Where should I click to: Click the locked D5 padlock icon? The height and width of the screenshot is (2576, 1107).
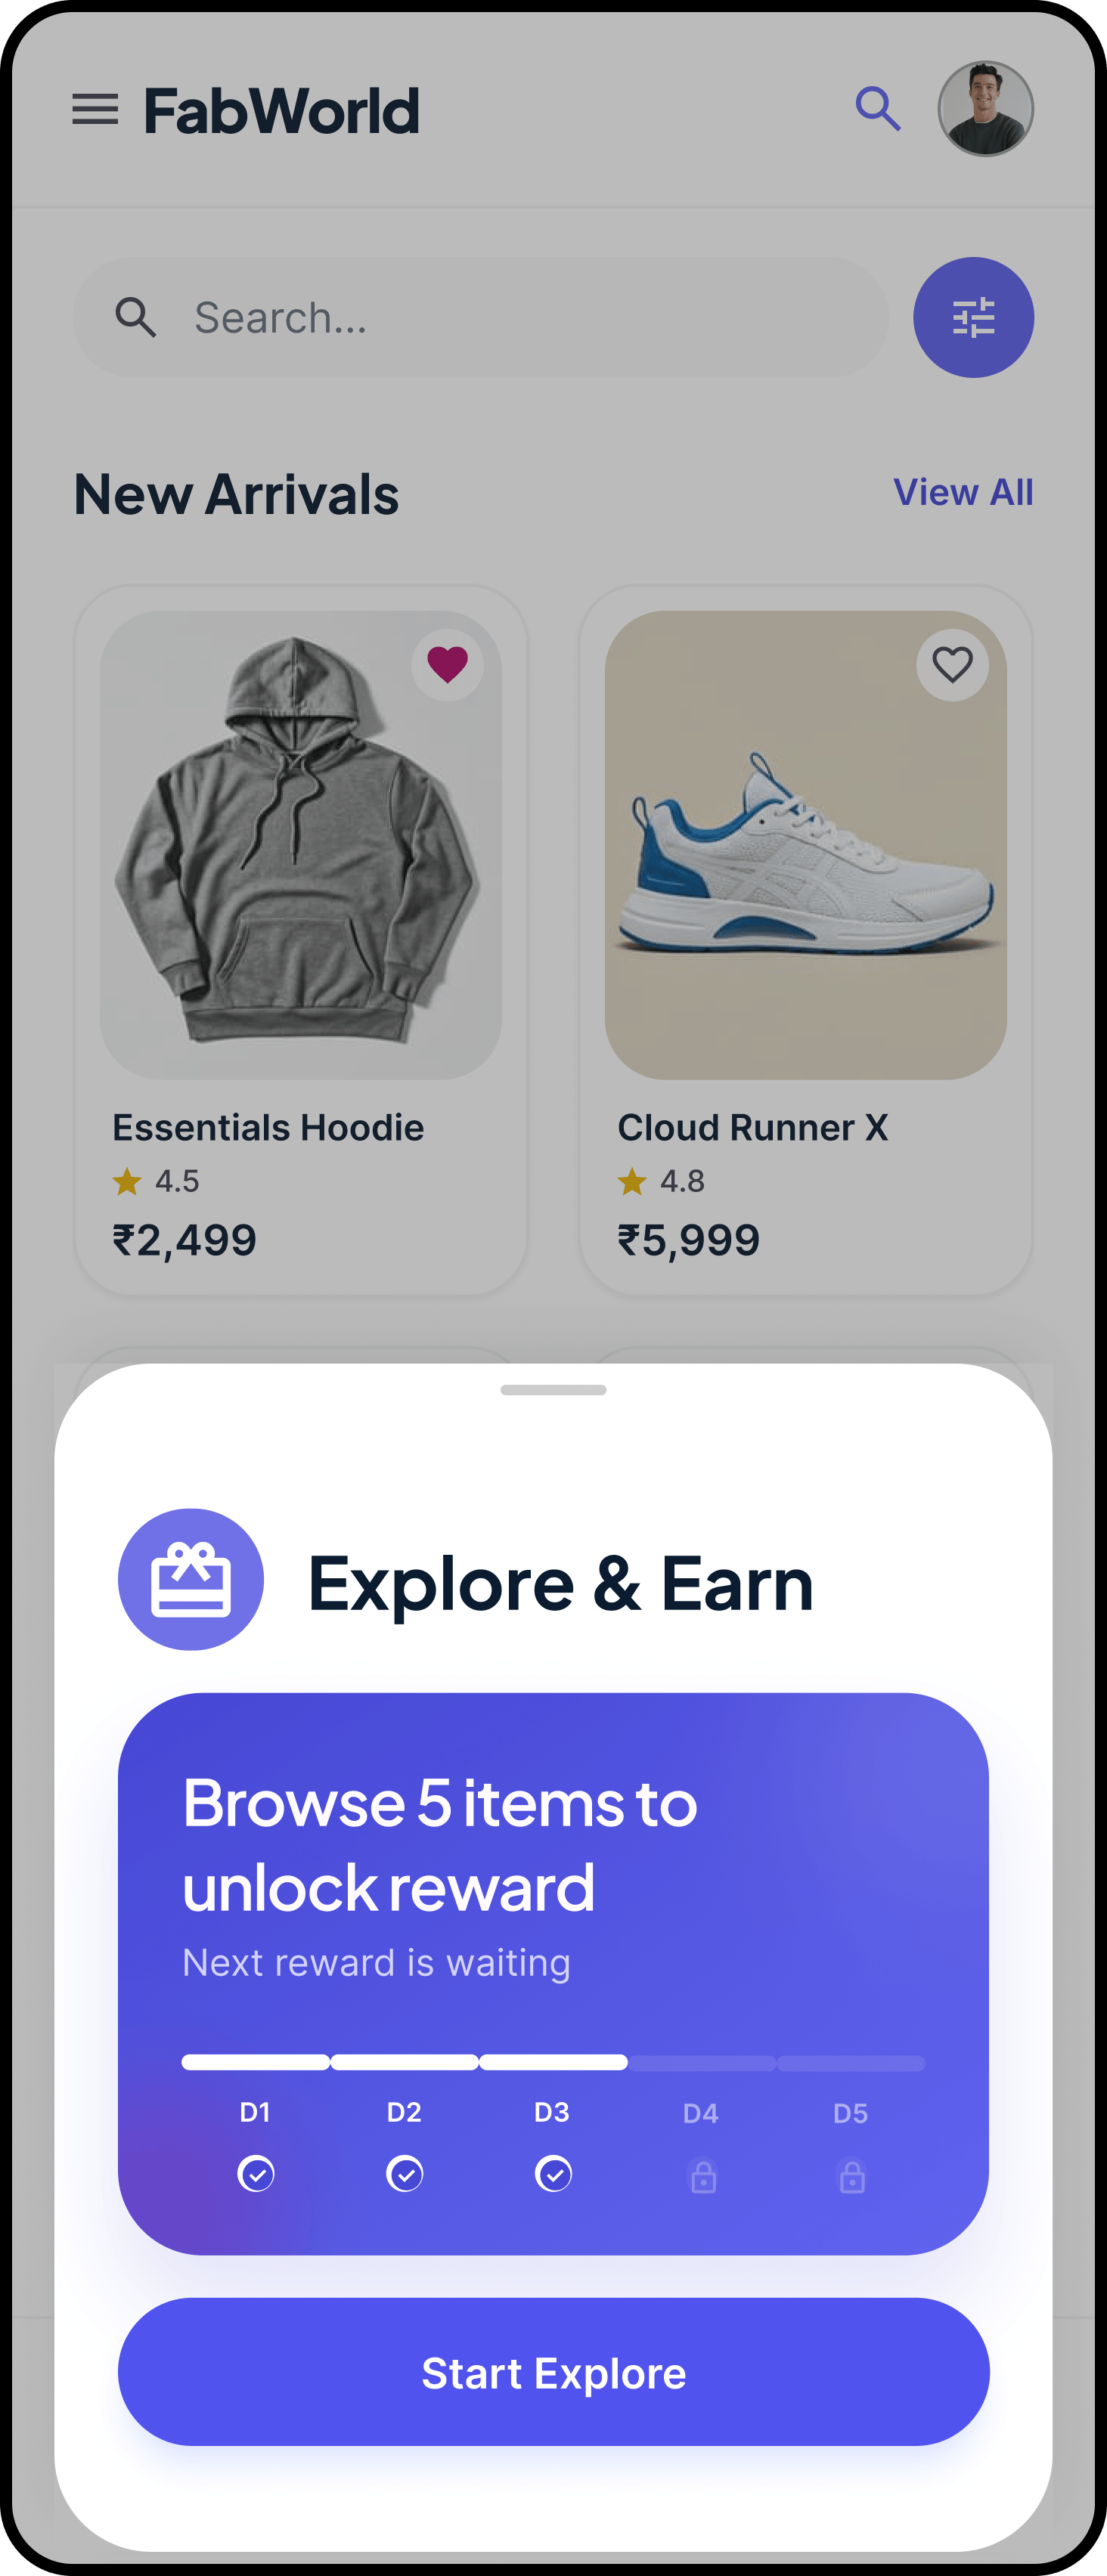(x=852, y=2176)
